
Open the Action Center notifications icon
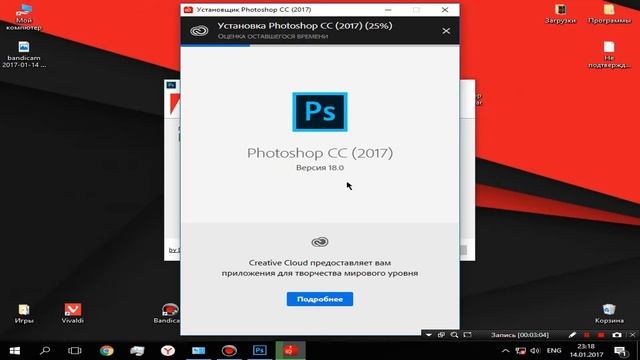click(620, 351)
